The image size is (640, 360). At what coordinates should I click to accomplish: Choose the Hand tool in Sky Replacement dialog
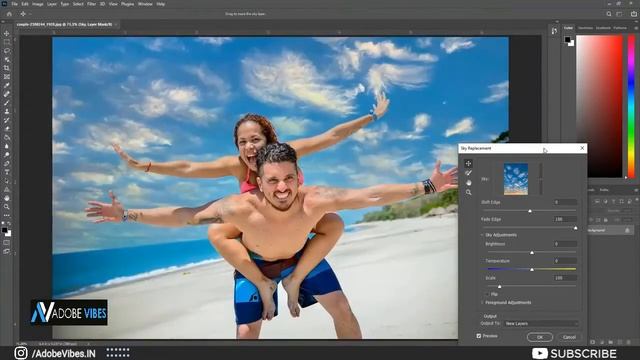[468, 182]
